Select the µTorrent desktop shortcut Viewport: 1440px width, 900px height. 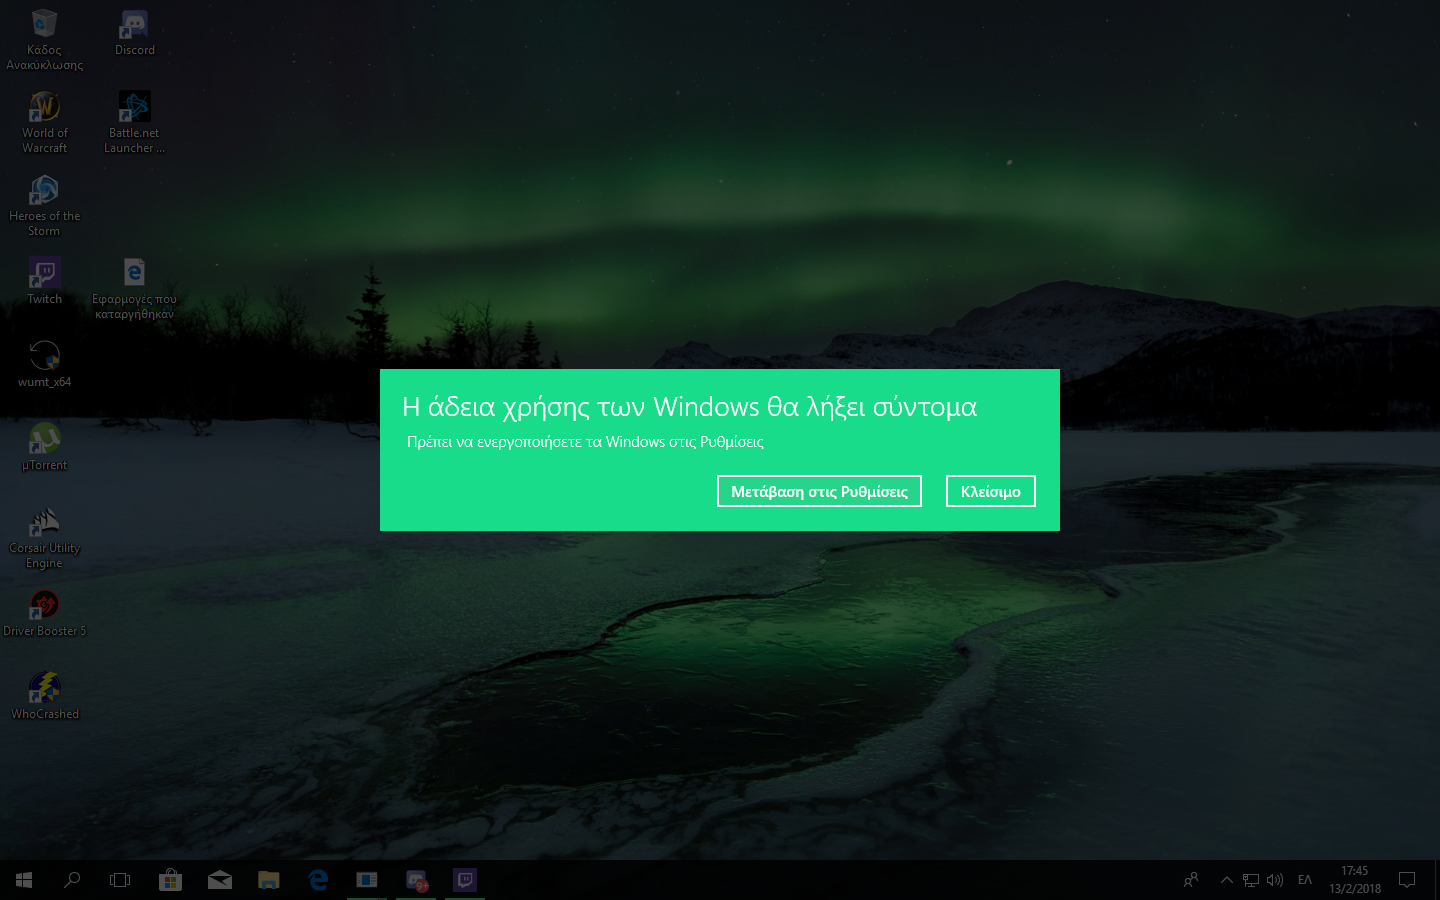(x=45, y=447)
